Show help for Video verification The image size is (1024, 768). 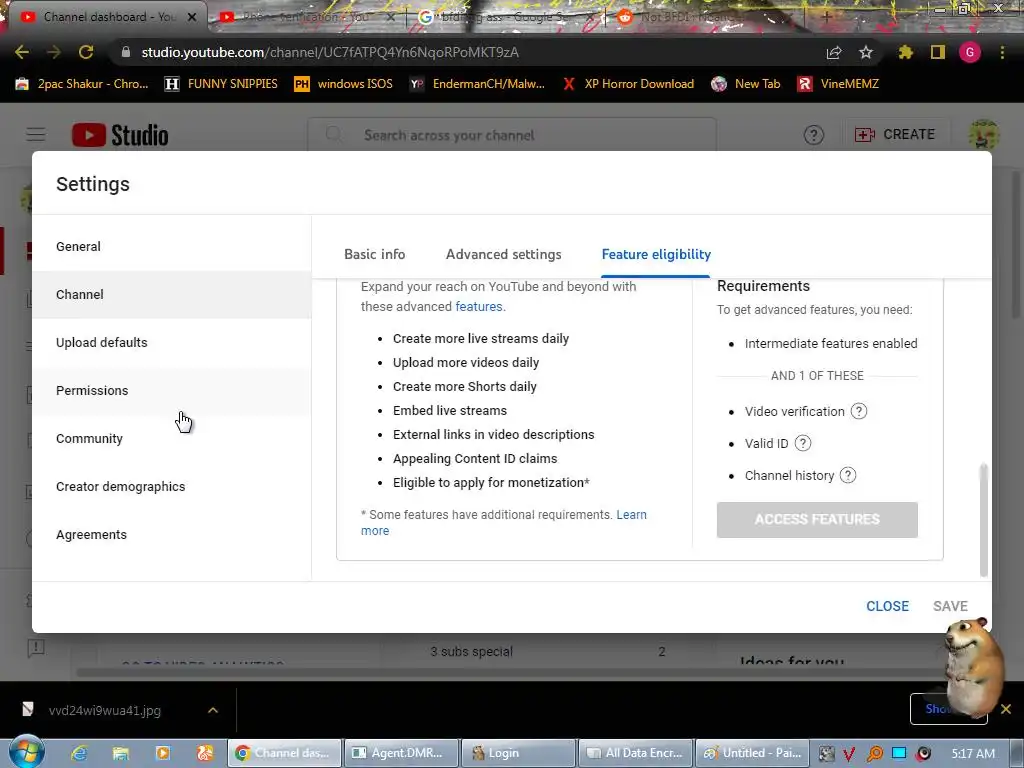coord(859,411)
